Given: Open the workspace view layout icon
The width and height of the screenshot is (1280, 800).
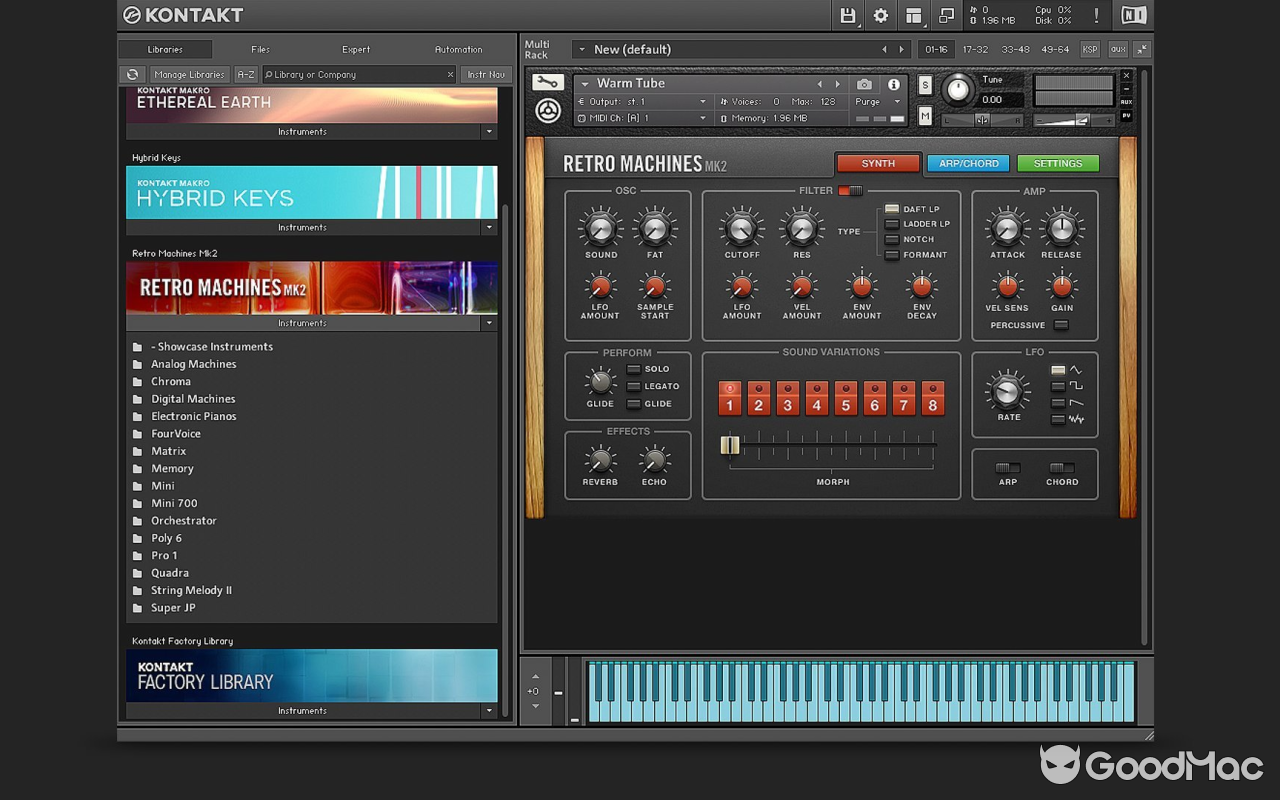Looking at the screenshot, I should [x=913, y=15].
